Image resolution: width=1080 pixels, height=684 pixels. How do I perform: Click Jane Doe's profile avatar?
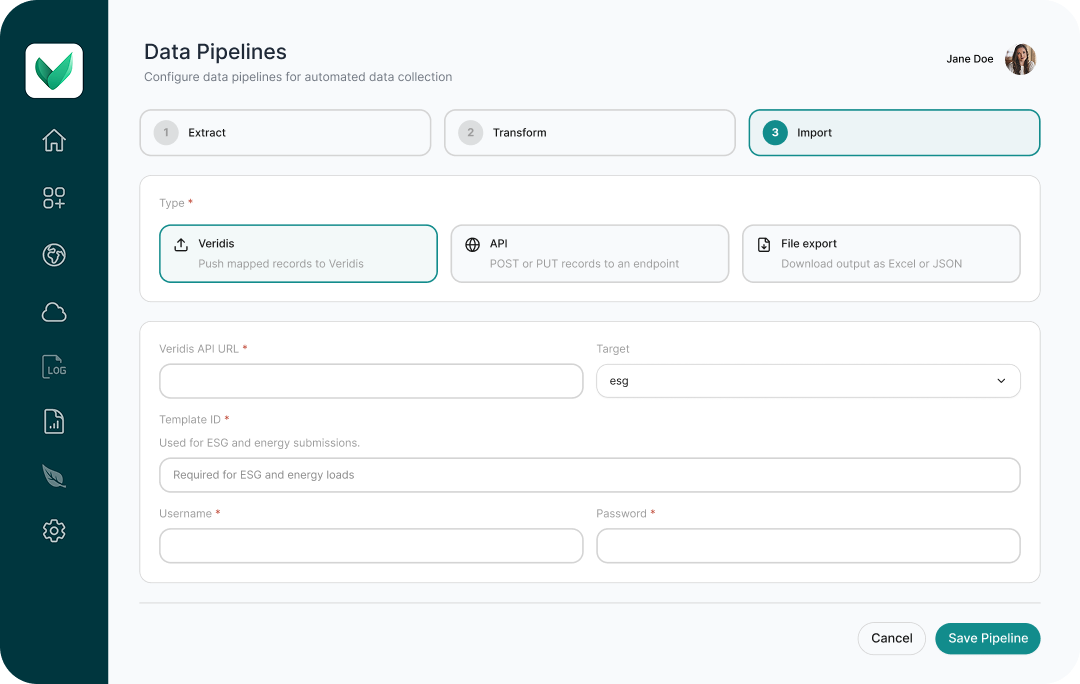1020,59
